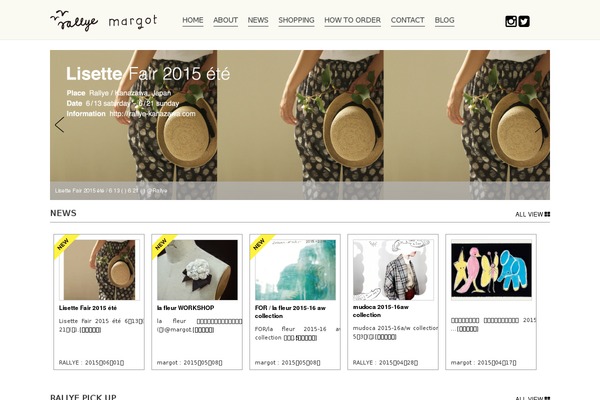Click the Lisette Fair hat thumbnail
Image resolution: width=600 pixels, height=400 pixels.
click(99, 270)
